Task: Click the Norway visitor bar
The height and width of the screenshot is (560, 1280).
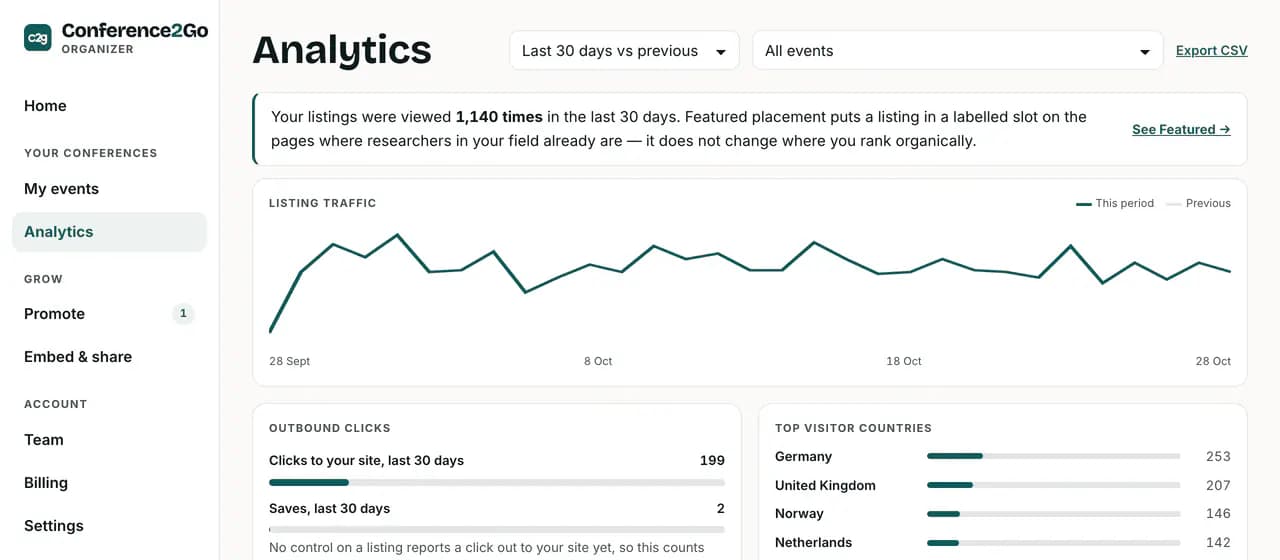Action: [x=1053, y=514]
